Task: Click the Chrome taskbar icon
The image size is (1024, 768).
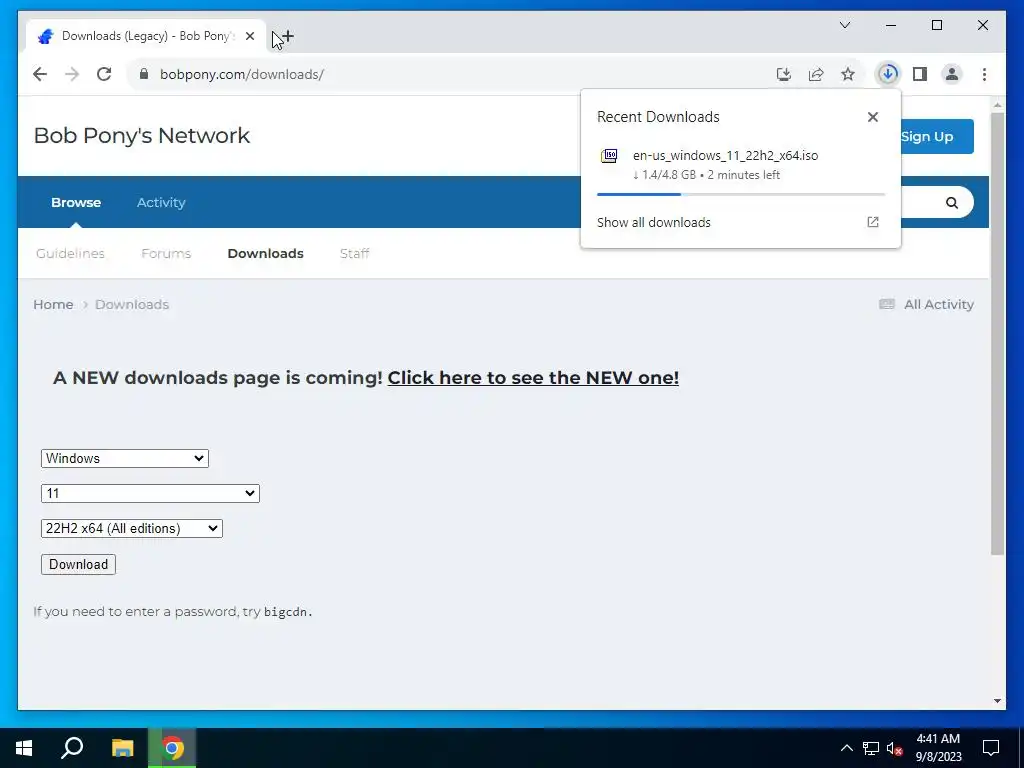Action: point(172,748)
